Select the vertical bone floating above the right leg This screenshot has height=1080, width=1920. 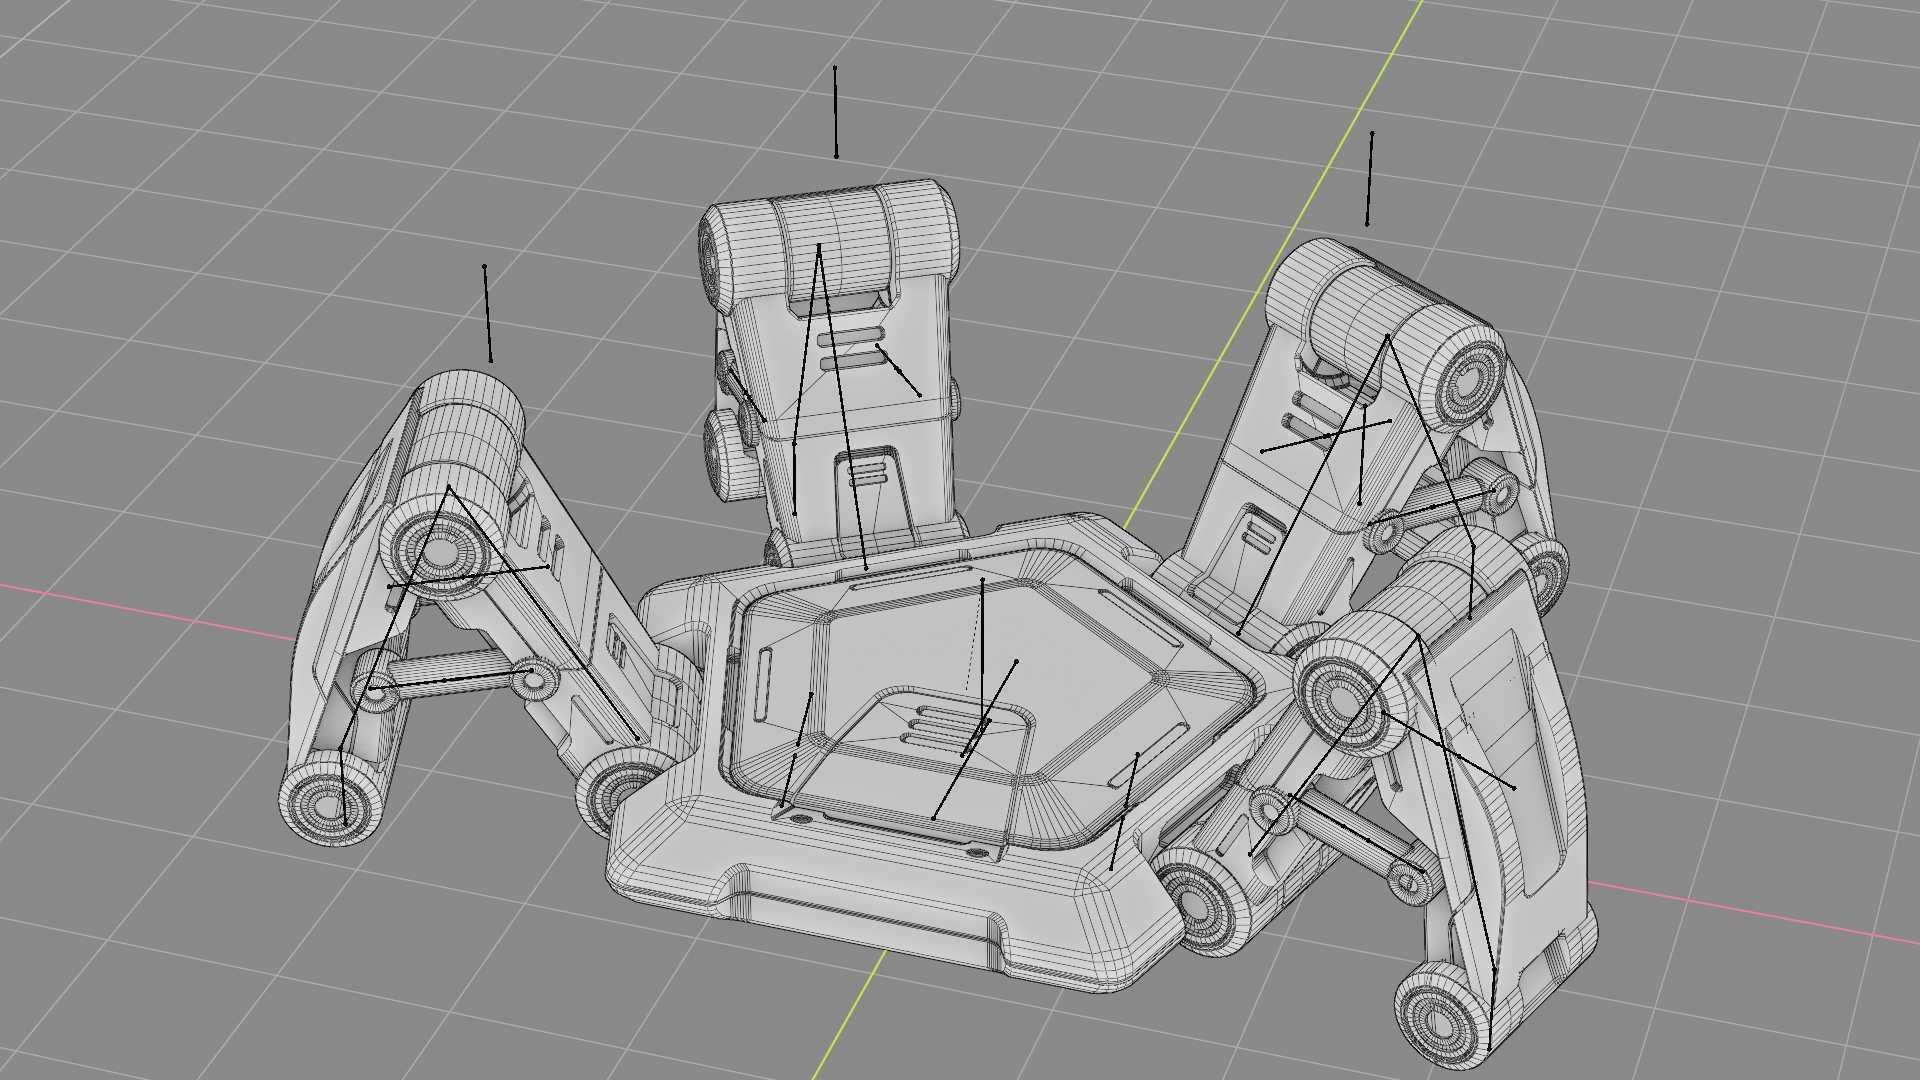click(1370, 178)
